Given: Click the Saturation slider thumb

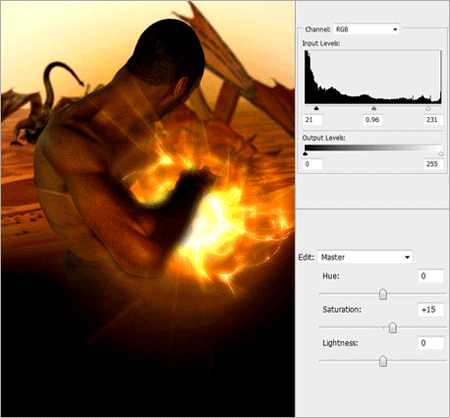Looking at the screenshot, I should (393, 328).
